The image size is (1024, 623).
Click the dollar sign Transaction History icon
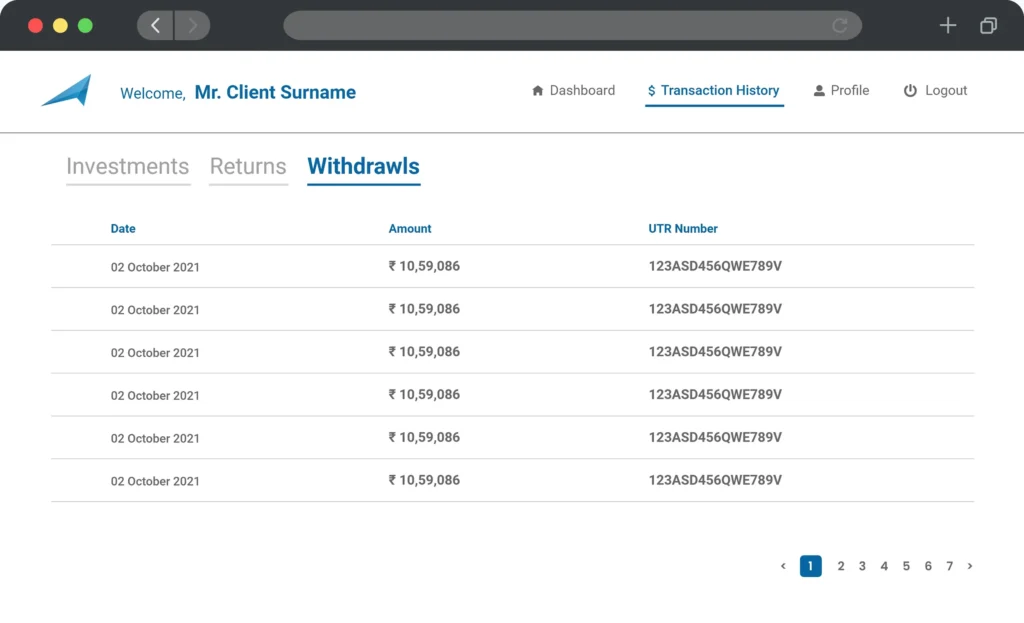click(651, 91)
